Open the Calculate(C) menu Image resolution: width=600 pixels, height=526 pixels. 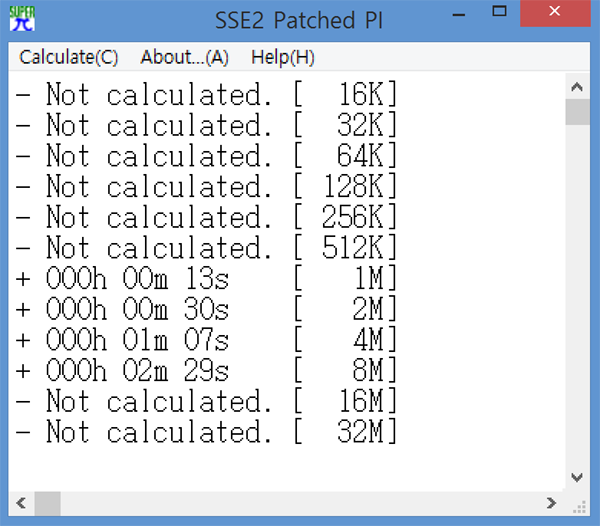pyautogui.click(x=69, y=57)
